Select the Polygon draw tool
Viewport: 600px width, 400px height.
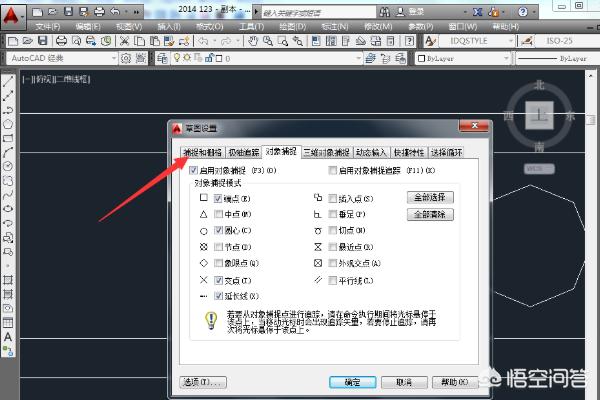(x=8, y=122)
